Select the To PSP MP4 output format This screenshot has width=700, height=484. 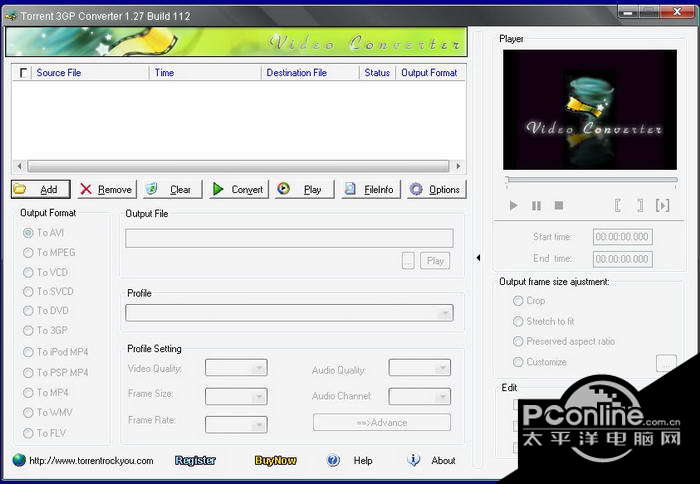[56, 372]
